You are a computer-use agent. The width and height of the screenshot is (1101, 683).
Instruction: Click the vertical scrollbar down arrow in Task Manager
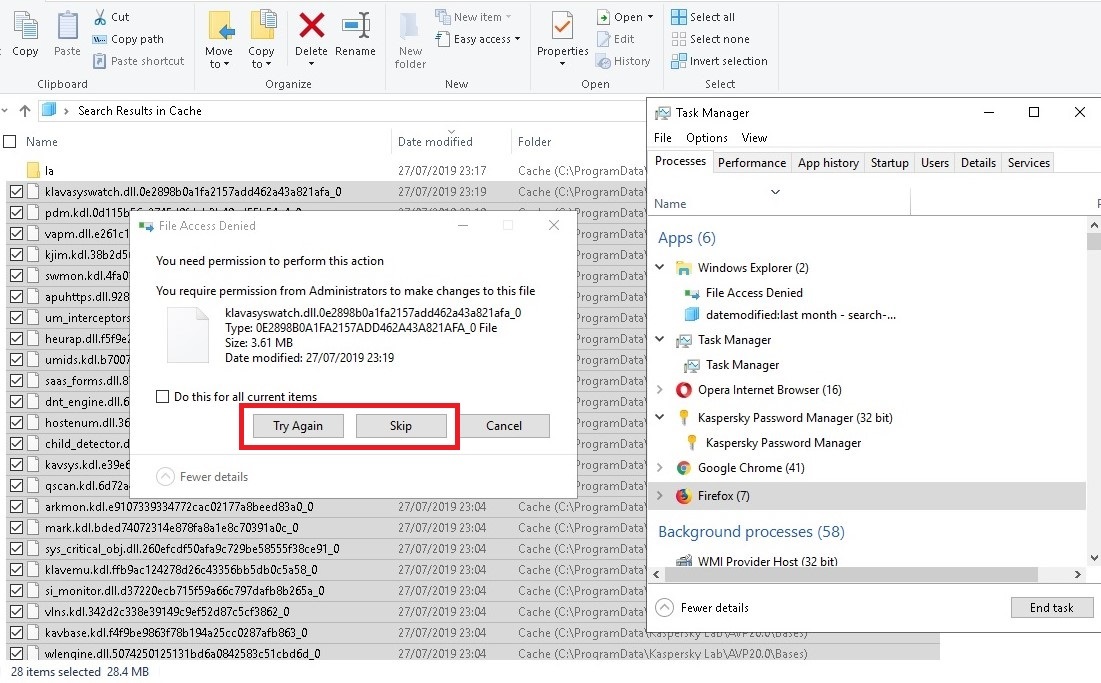click(x=1094, y=558)
